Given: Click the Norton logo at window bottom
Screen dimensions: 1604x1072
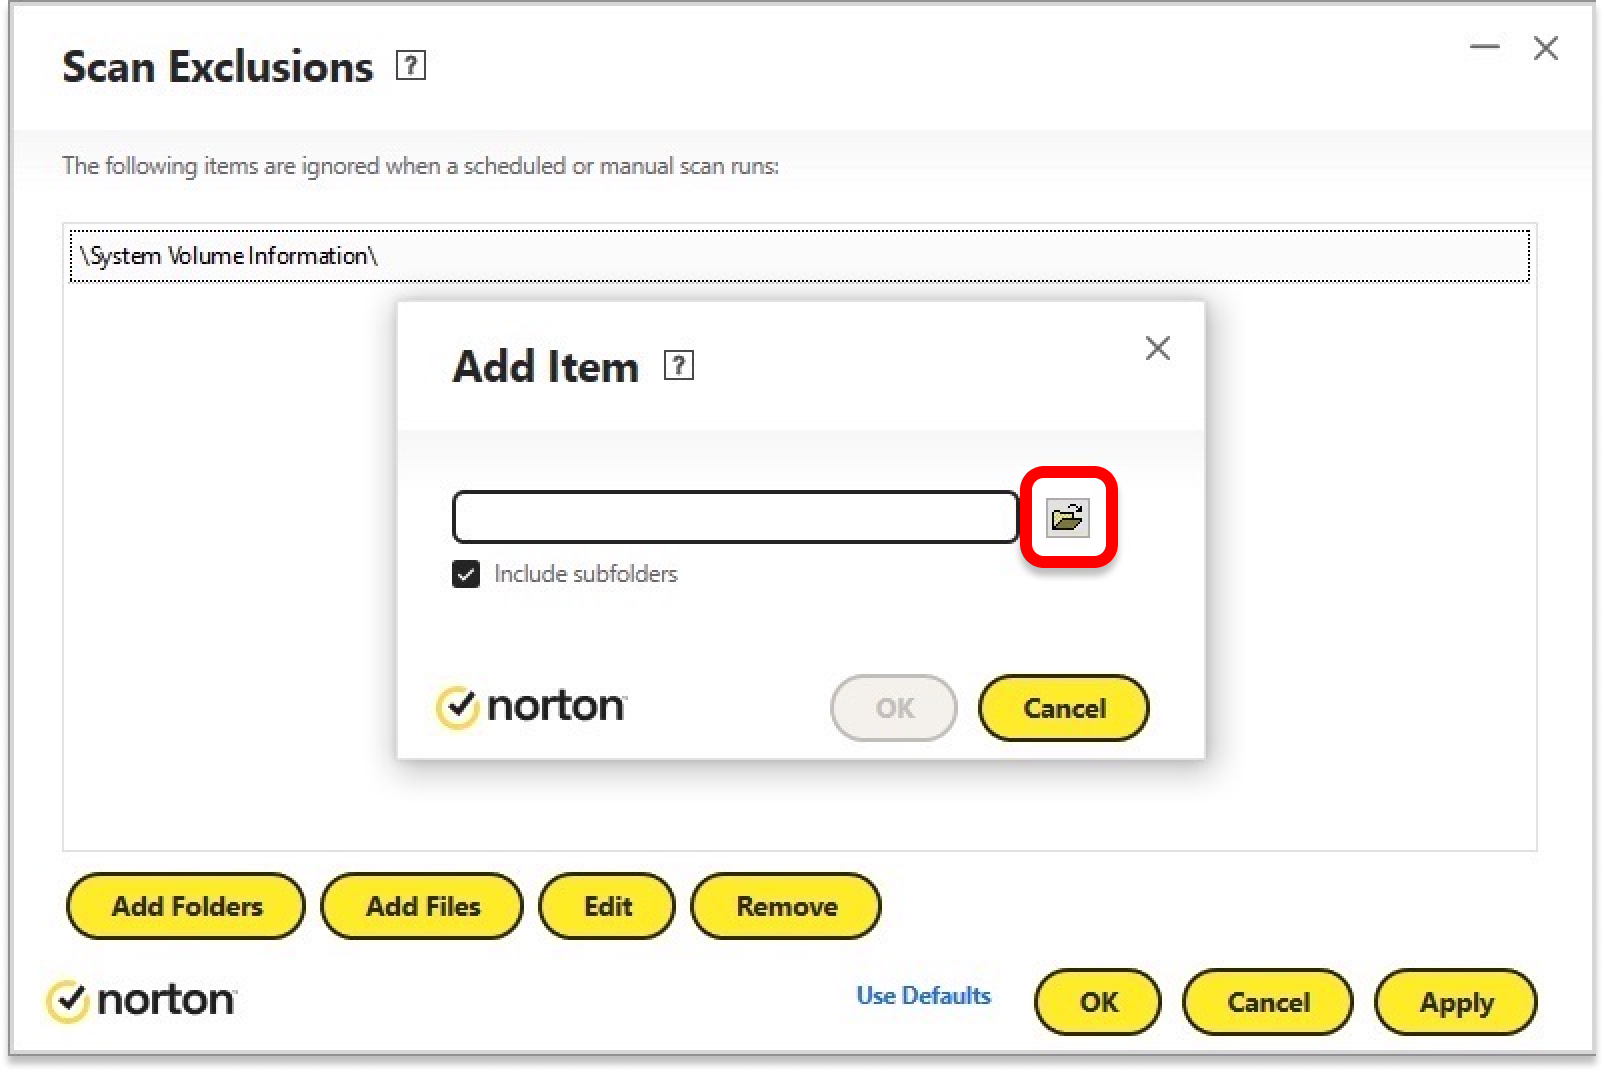Looking at the screenshot, I should pos(142,1001).
